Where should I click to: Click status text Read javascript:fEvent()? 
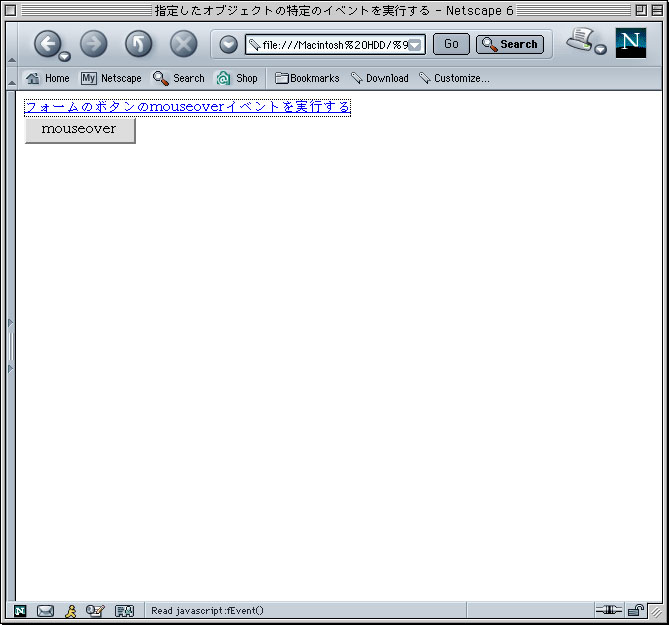pyautogui.click(x=207, y=610)
